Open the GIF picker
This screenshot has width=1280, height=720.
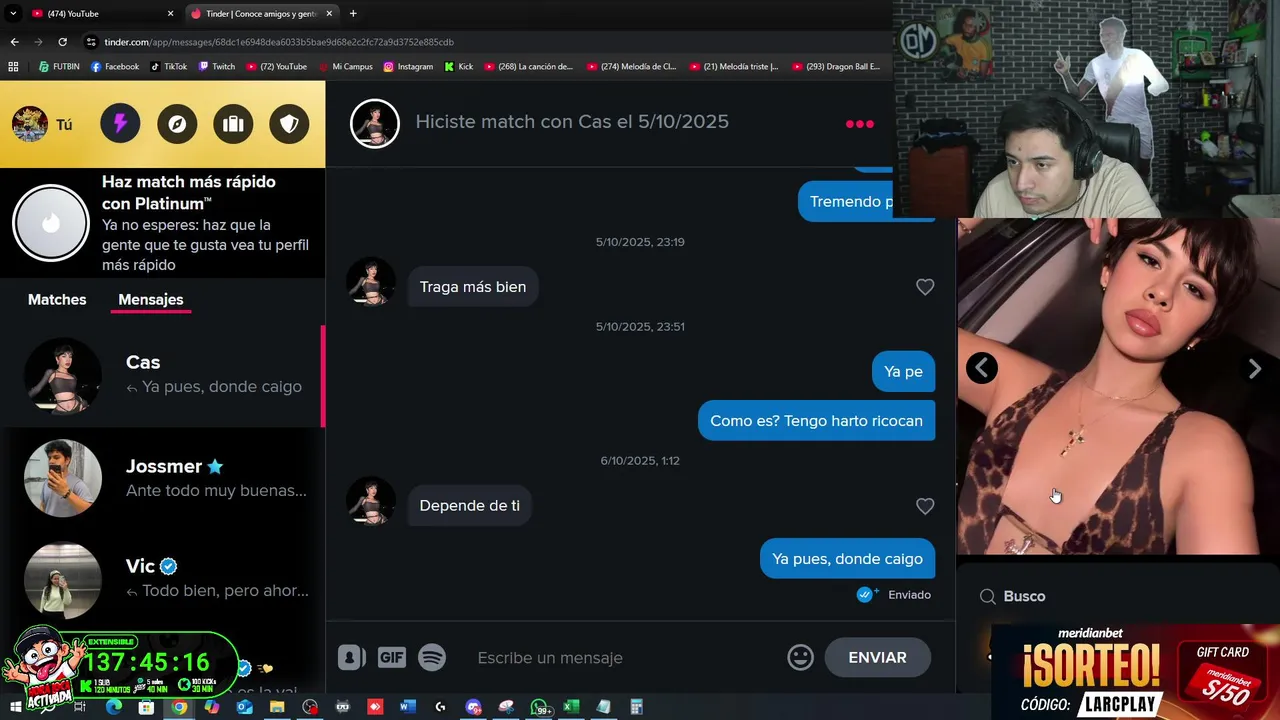[x=391, y=657]
